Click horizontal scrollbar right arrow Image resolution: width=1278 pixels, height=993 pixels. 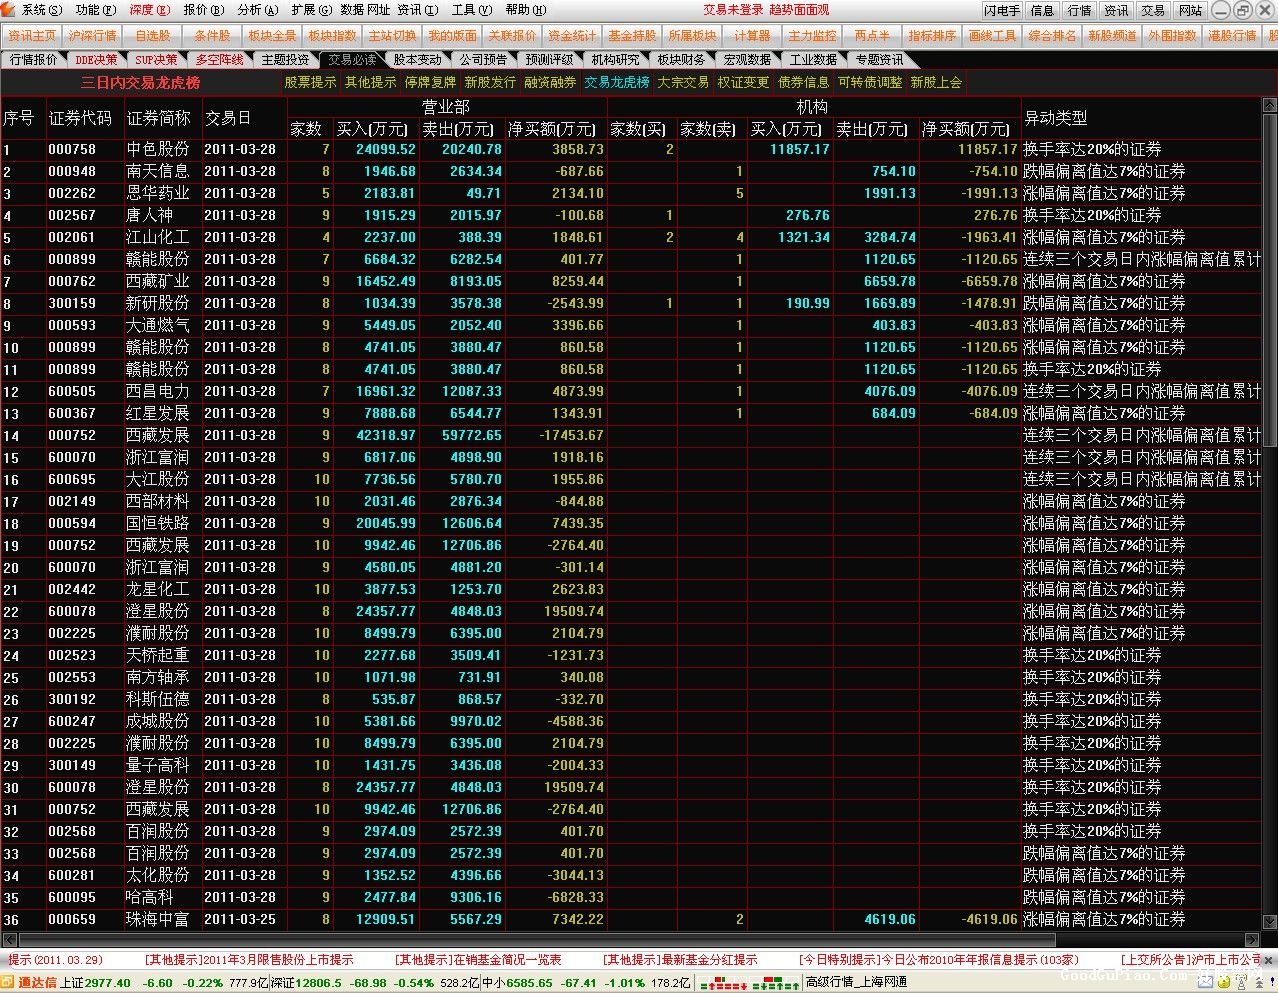pyautogui.click(x=1253, y=940)
